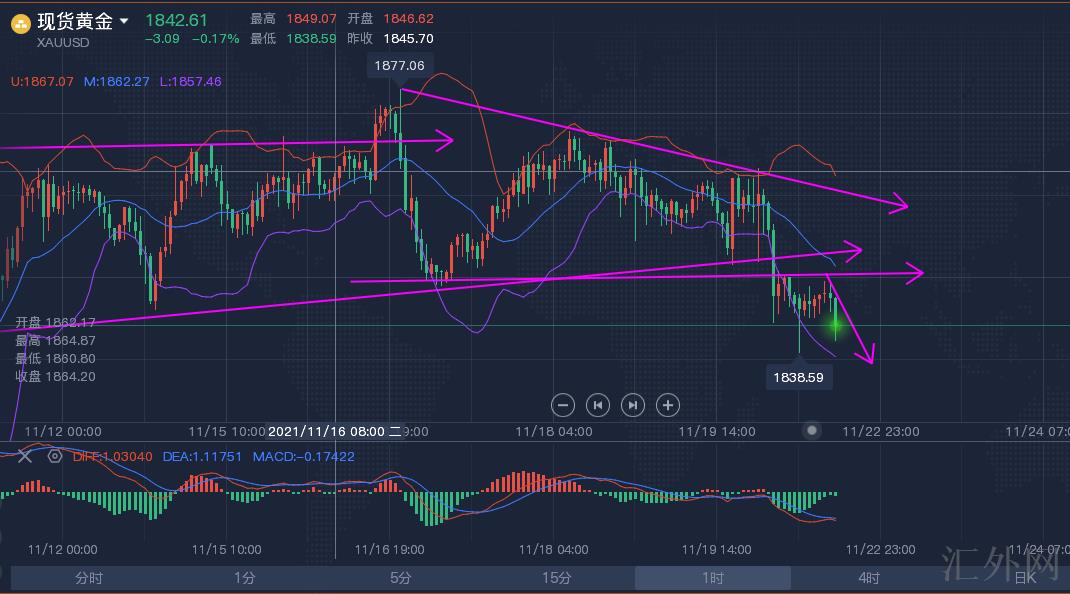The height and width of the screenshot is (594, 1070).
Task: Click the XAUUSD ticker code
Action: tap(63, 43)
